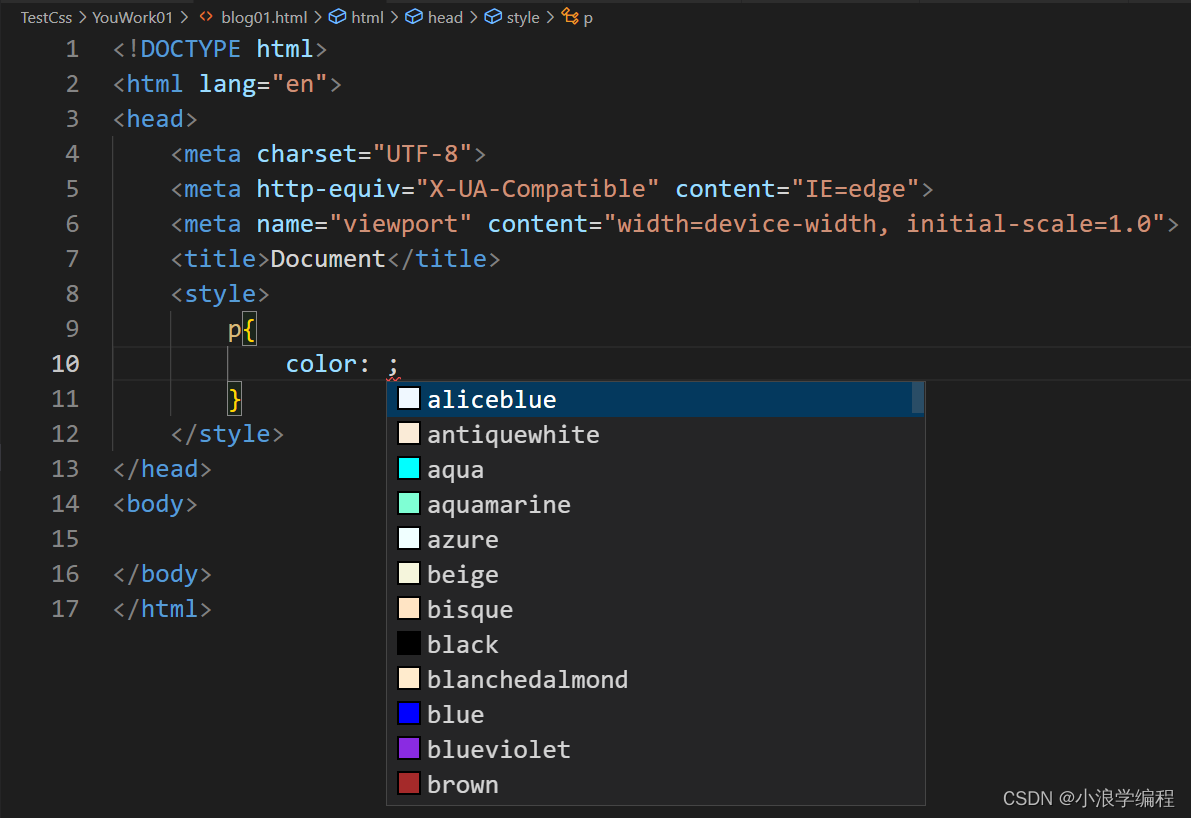
Task: Click the viewport meta name value
Action: (x=400, y=224)
